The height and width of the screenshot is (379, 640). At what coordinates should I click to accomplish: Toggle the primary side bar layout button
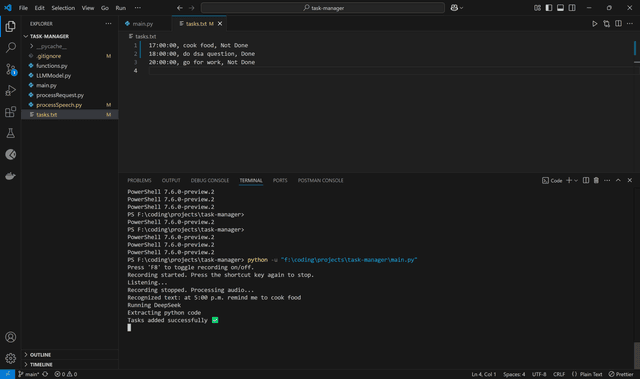coord(549,8)
